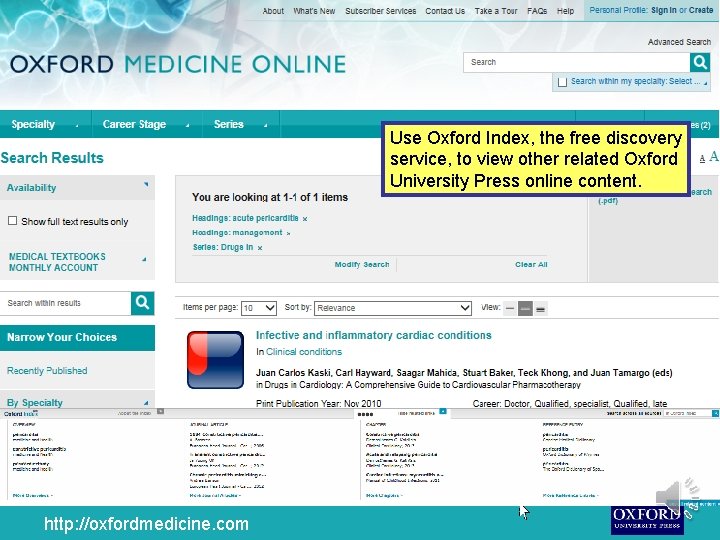The height and width of the screenshot is (540, 720).
Task: Close the Oxford Index related links panel
Action: [x=443, y=411]
